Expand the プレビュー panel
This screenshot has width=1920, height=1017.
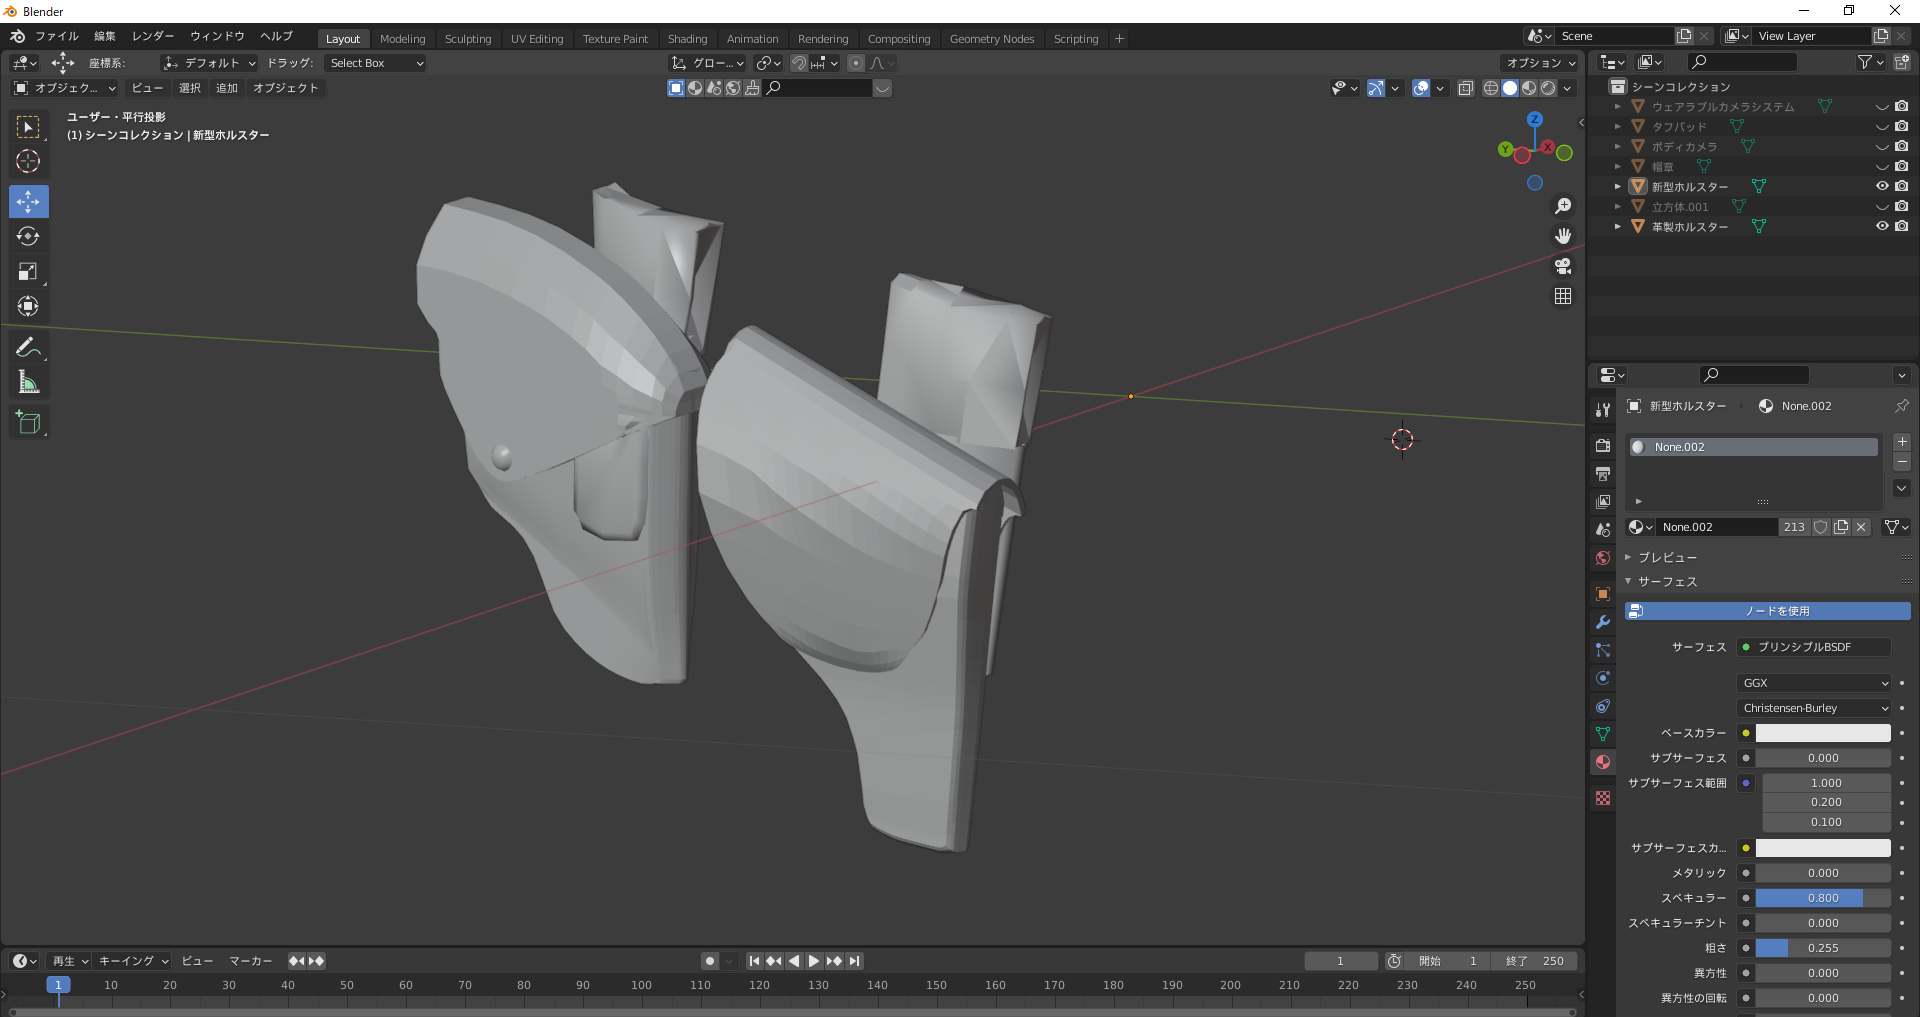(x=1667, y=557)
